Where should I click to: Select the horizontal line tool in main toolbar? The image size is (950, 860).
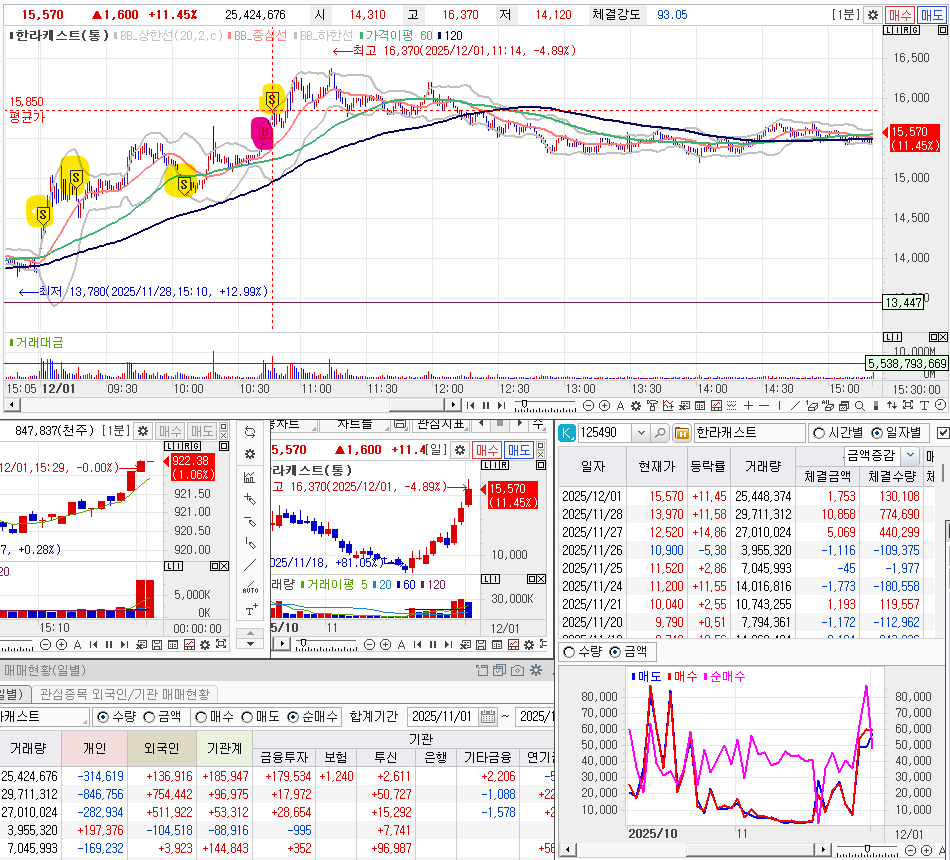click(764, 405)
